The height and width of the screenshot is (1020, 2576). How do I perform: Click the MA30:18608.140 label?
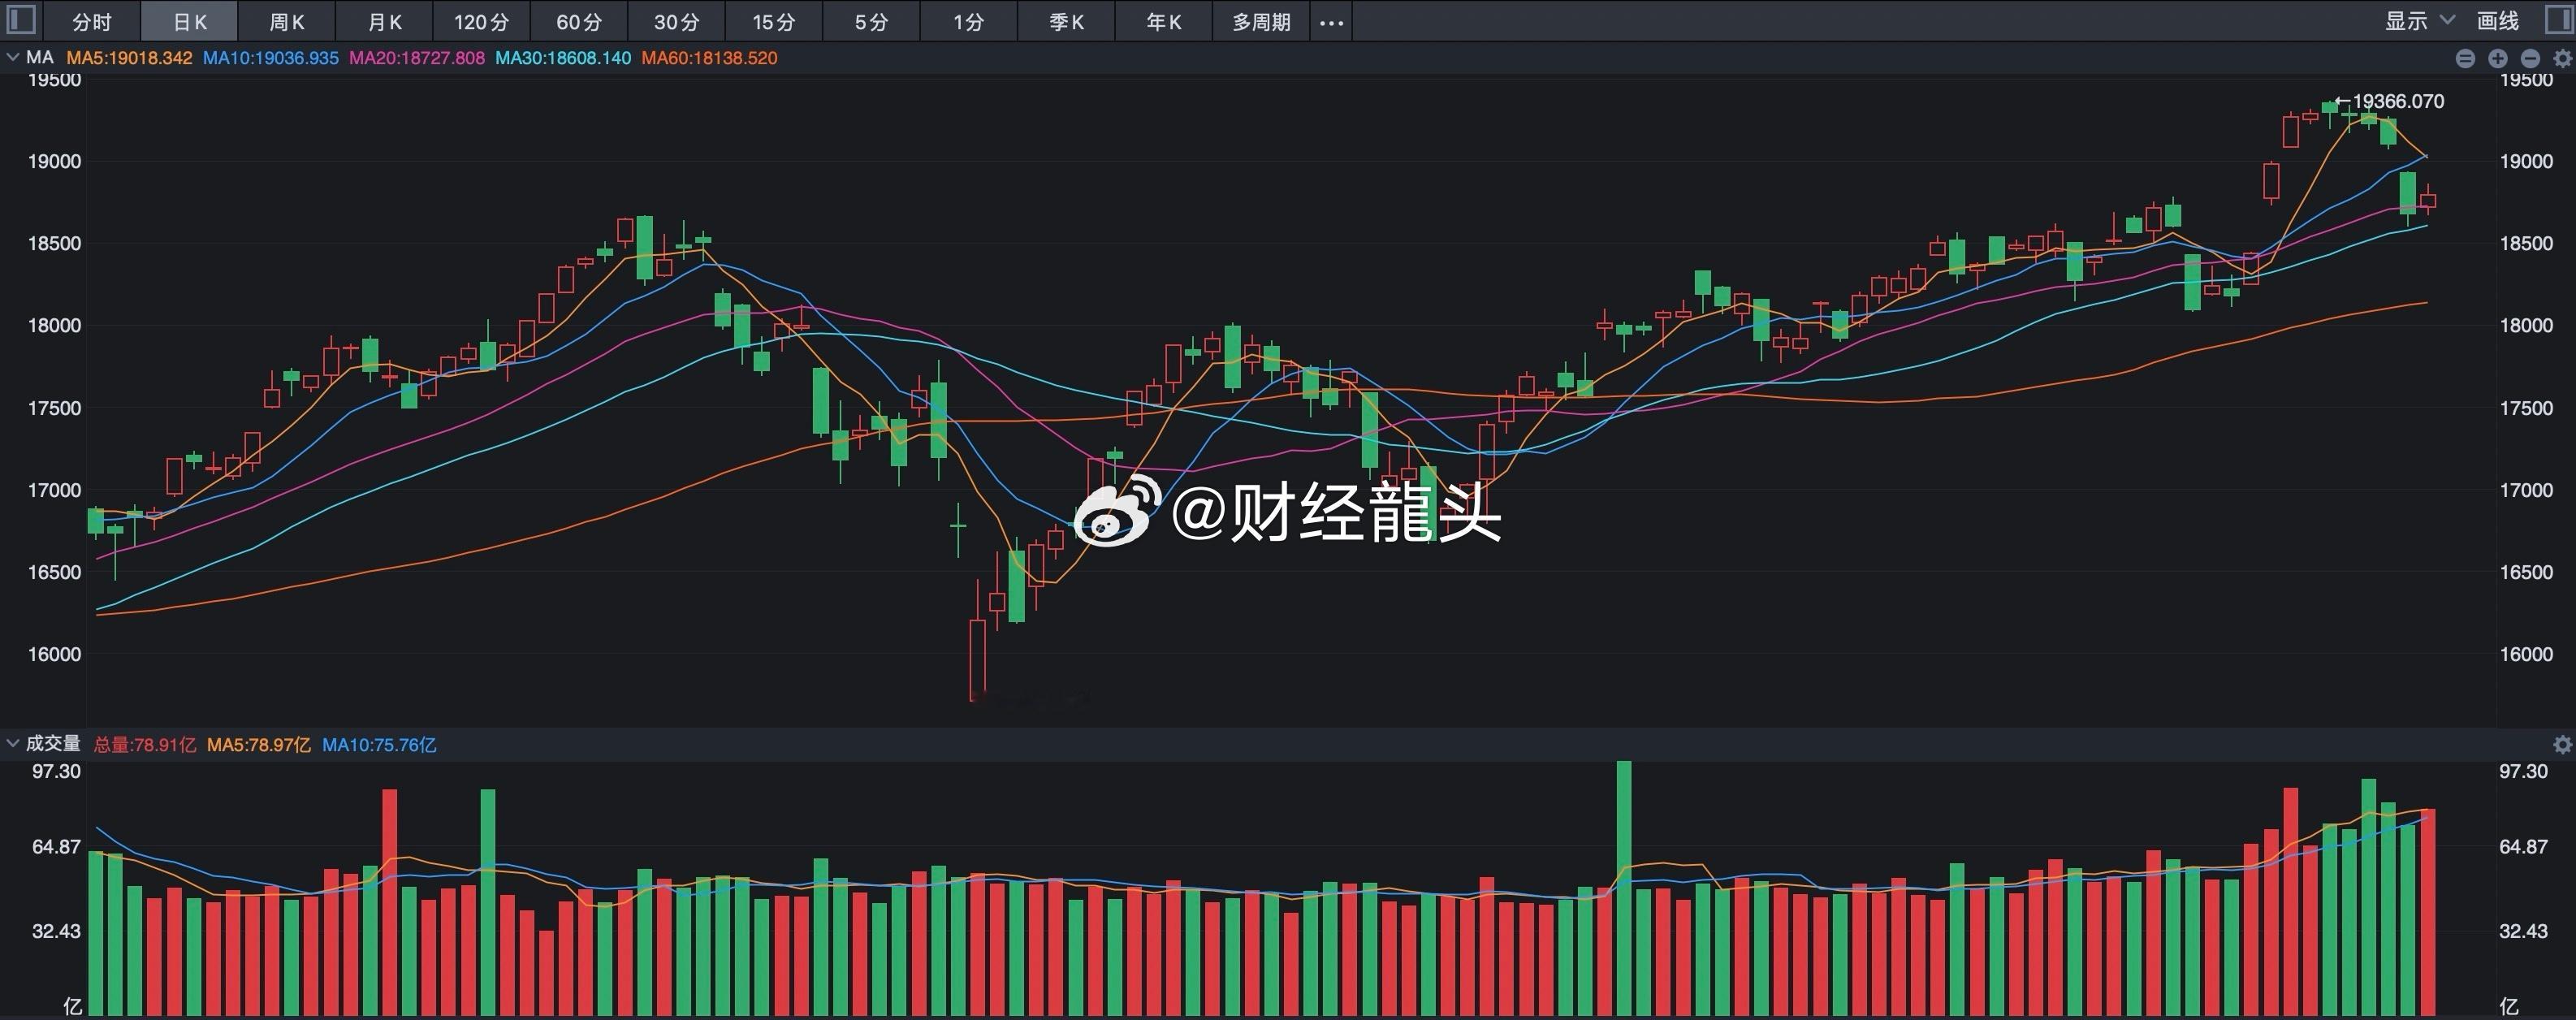pyautogui.click(x=563, y=58)
